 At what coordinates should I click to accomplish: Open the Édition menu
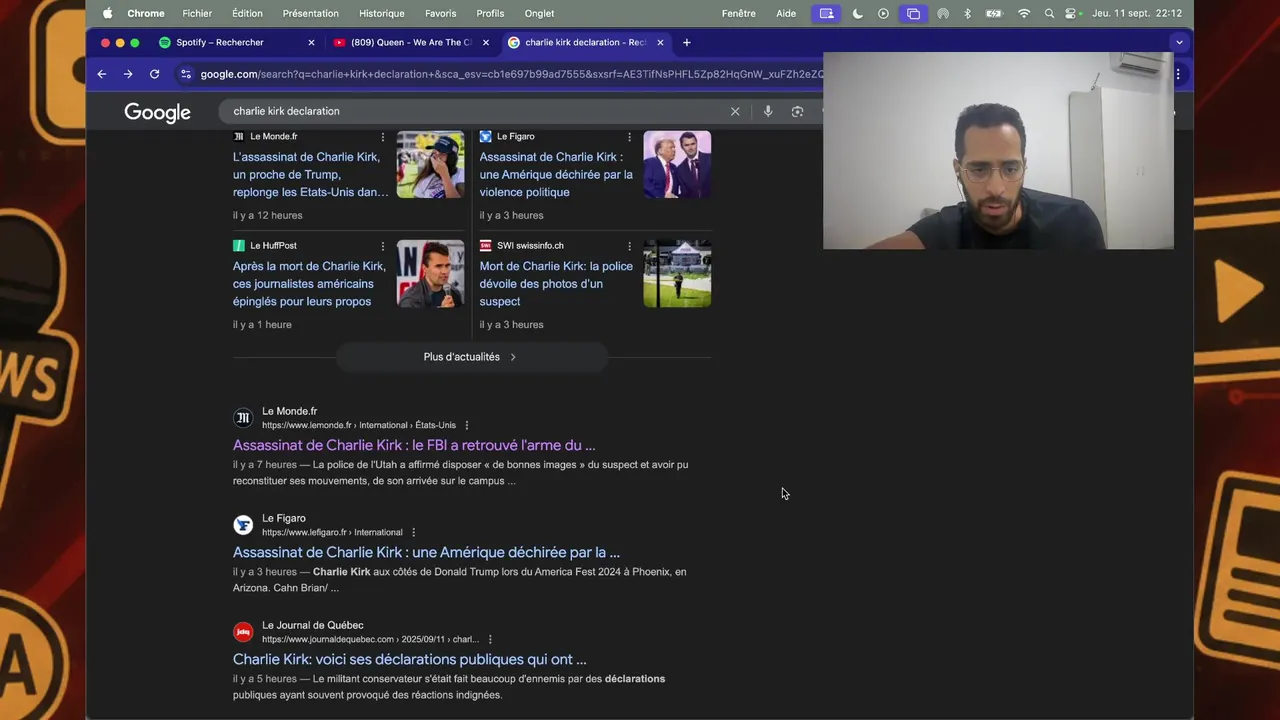[x=247, y=13]
